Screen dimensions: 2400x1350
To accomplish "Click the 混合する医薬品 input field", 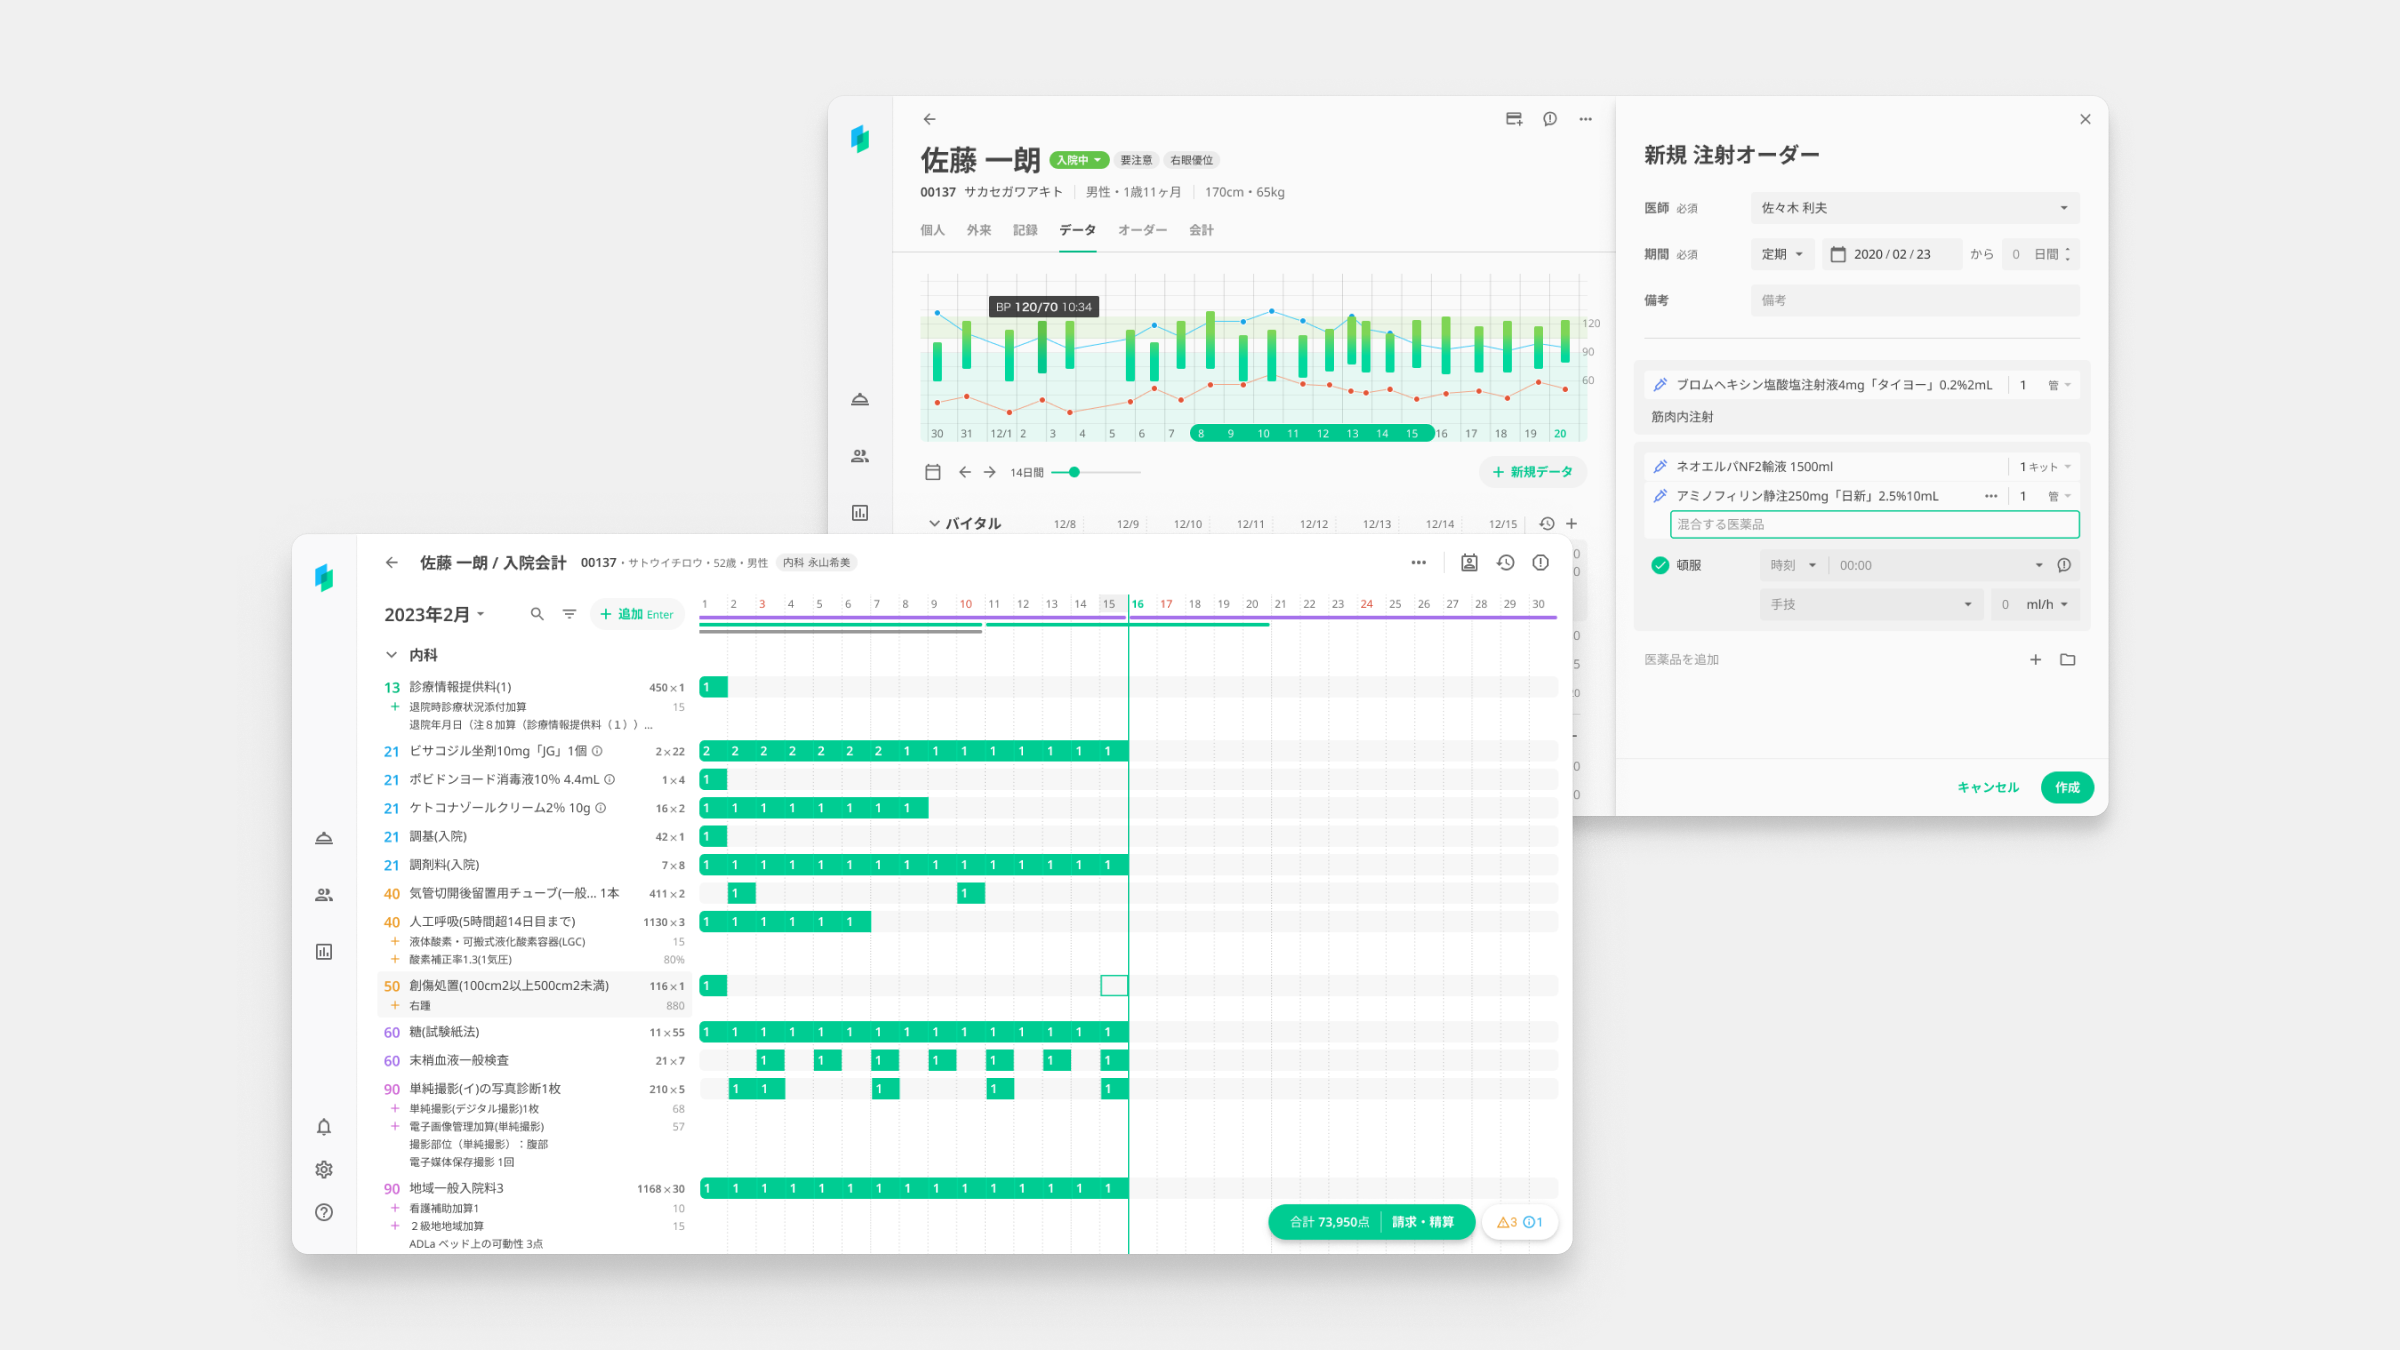I will (x=1873, y=524).
